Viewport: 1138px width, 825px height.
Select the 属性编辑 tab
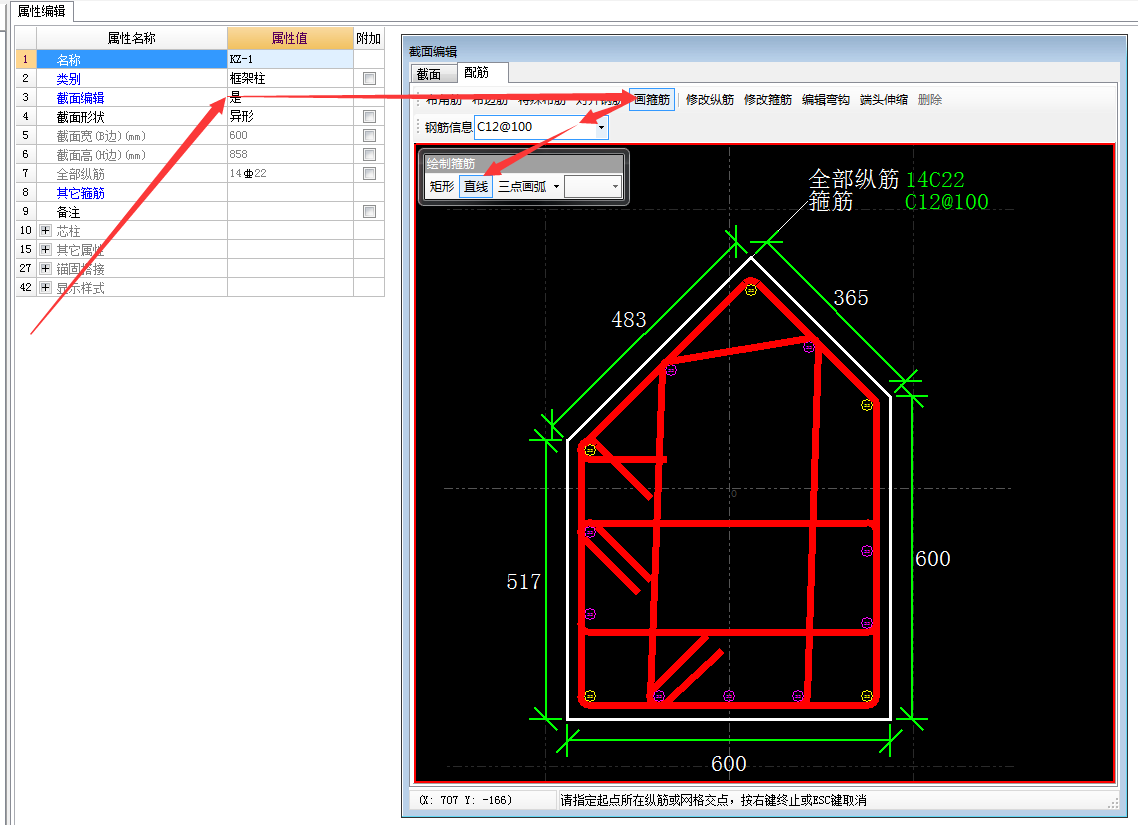click(41, 11)
